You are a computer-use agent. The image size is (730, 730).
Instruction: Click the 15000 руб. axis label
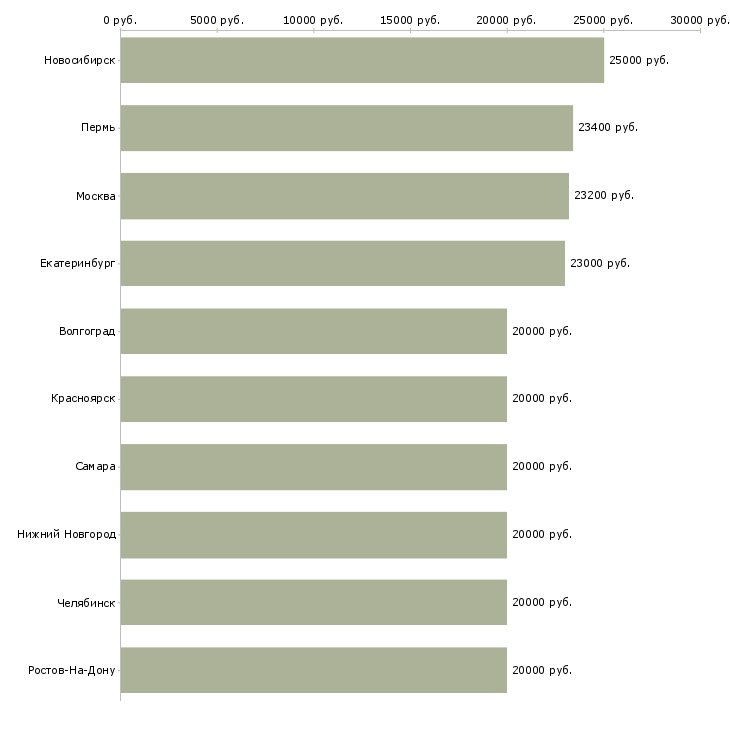[410, 20]
